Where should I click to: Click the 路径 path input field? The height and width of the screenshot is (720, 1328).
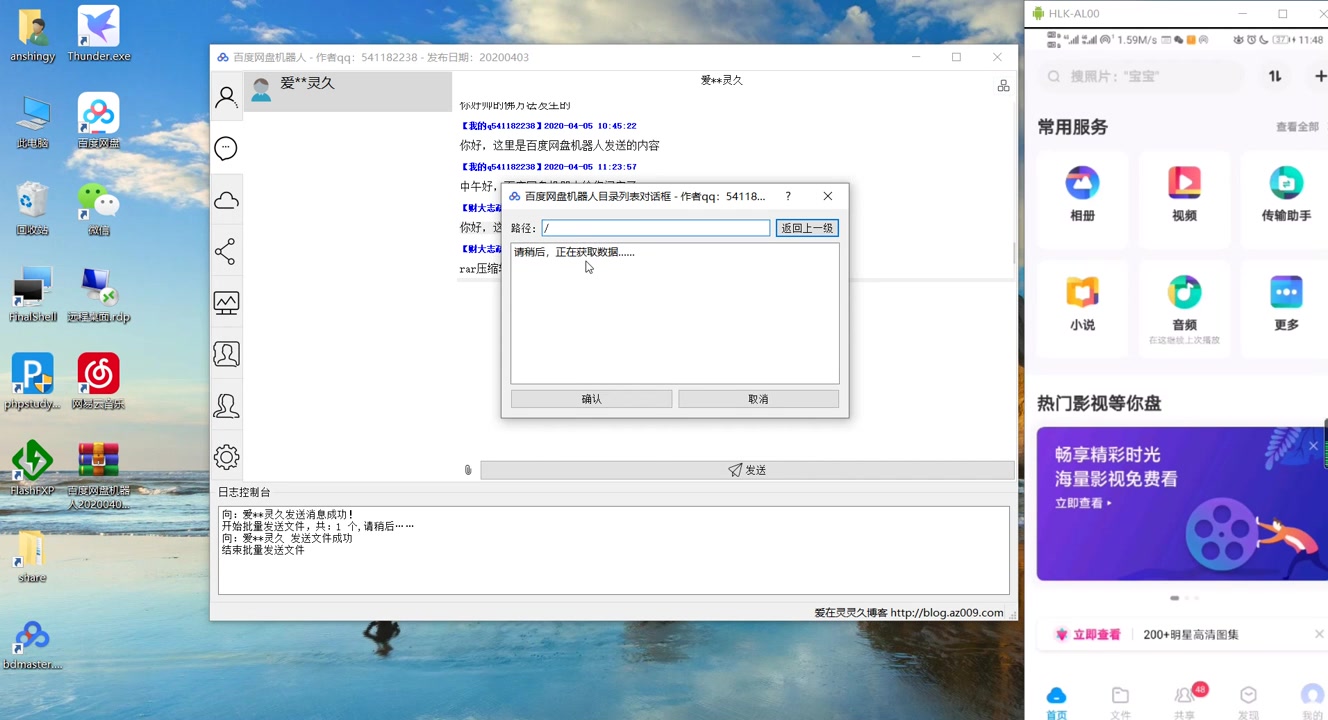tap(656, 228)
